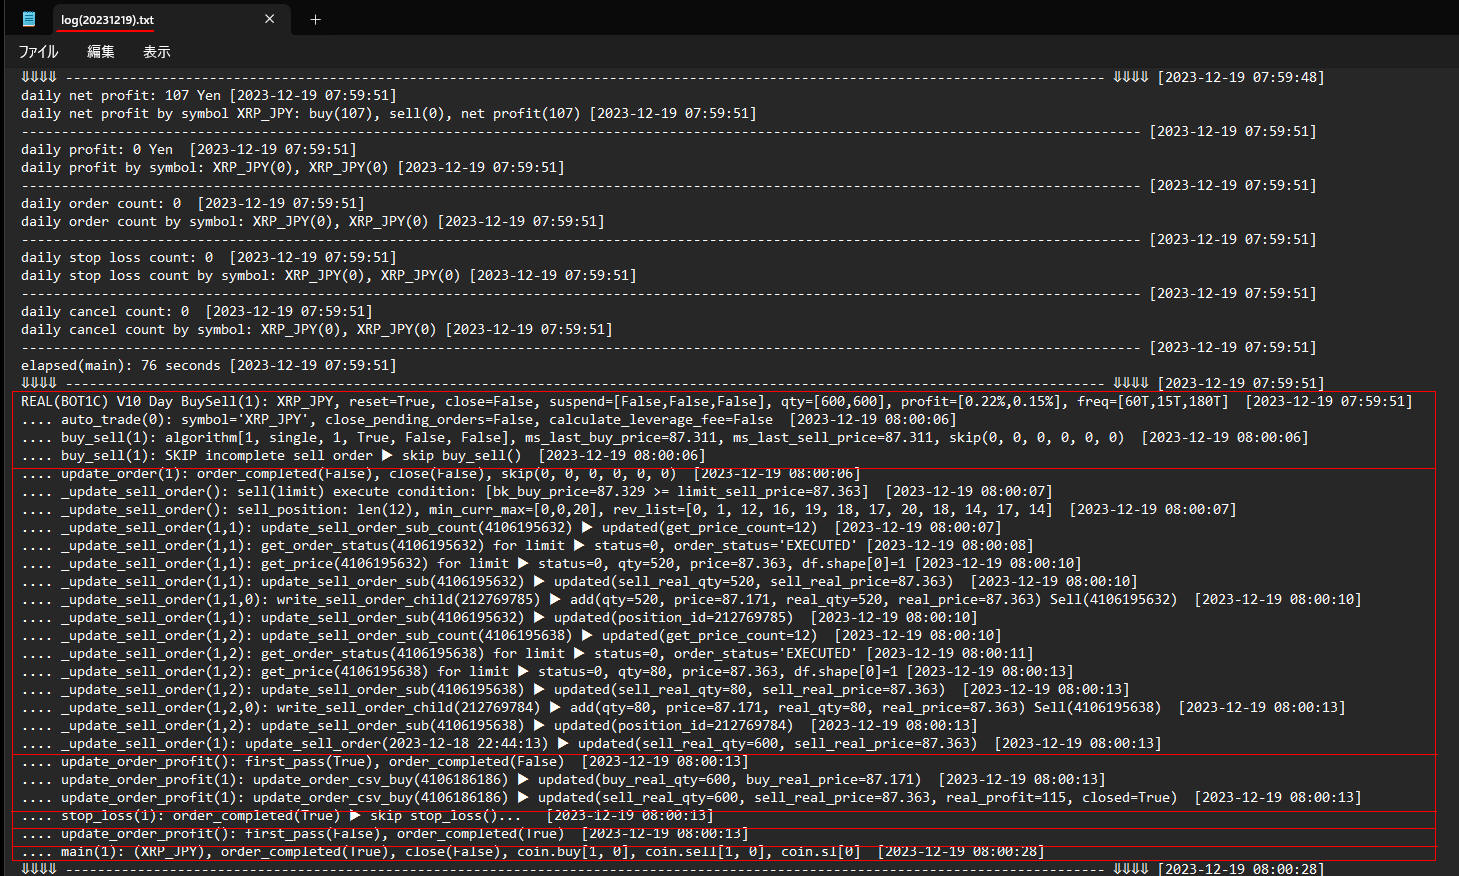Click the line 'daily cancel count: 0'

click(x=197, y=311)
